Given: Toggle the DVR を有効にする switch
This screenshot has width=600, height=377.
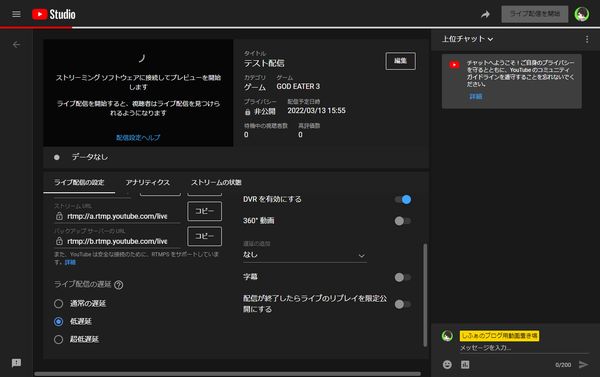Looking at the screenshot, I should pos(403,199).
